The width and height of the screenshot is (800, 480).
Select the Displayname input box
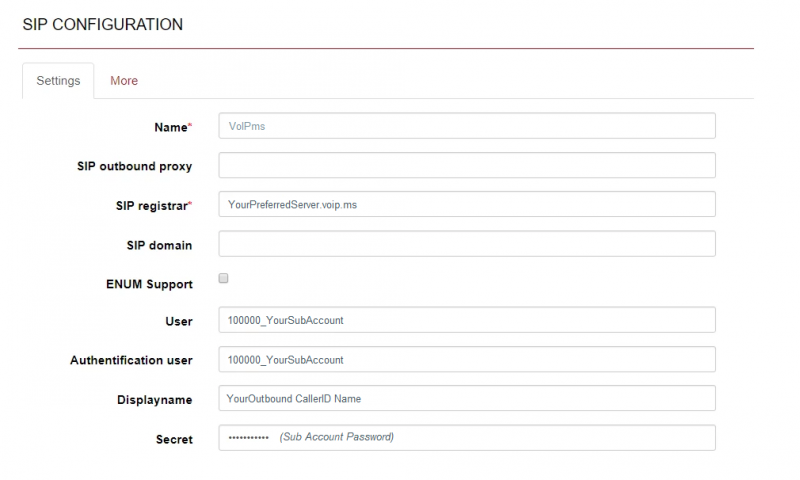[467, 398]
